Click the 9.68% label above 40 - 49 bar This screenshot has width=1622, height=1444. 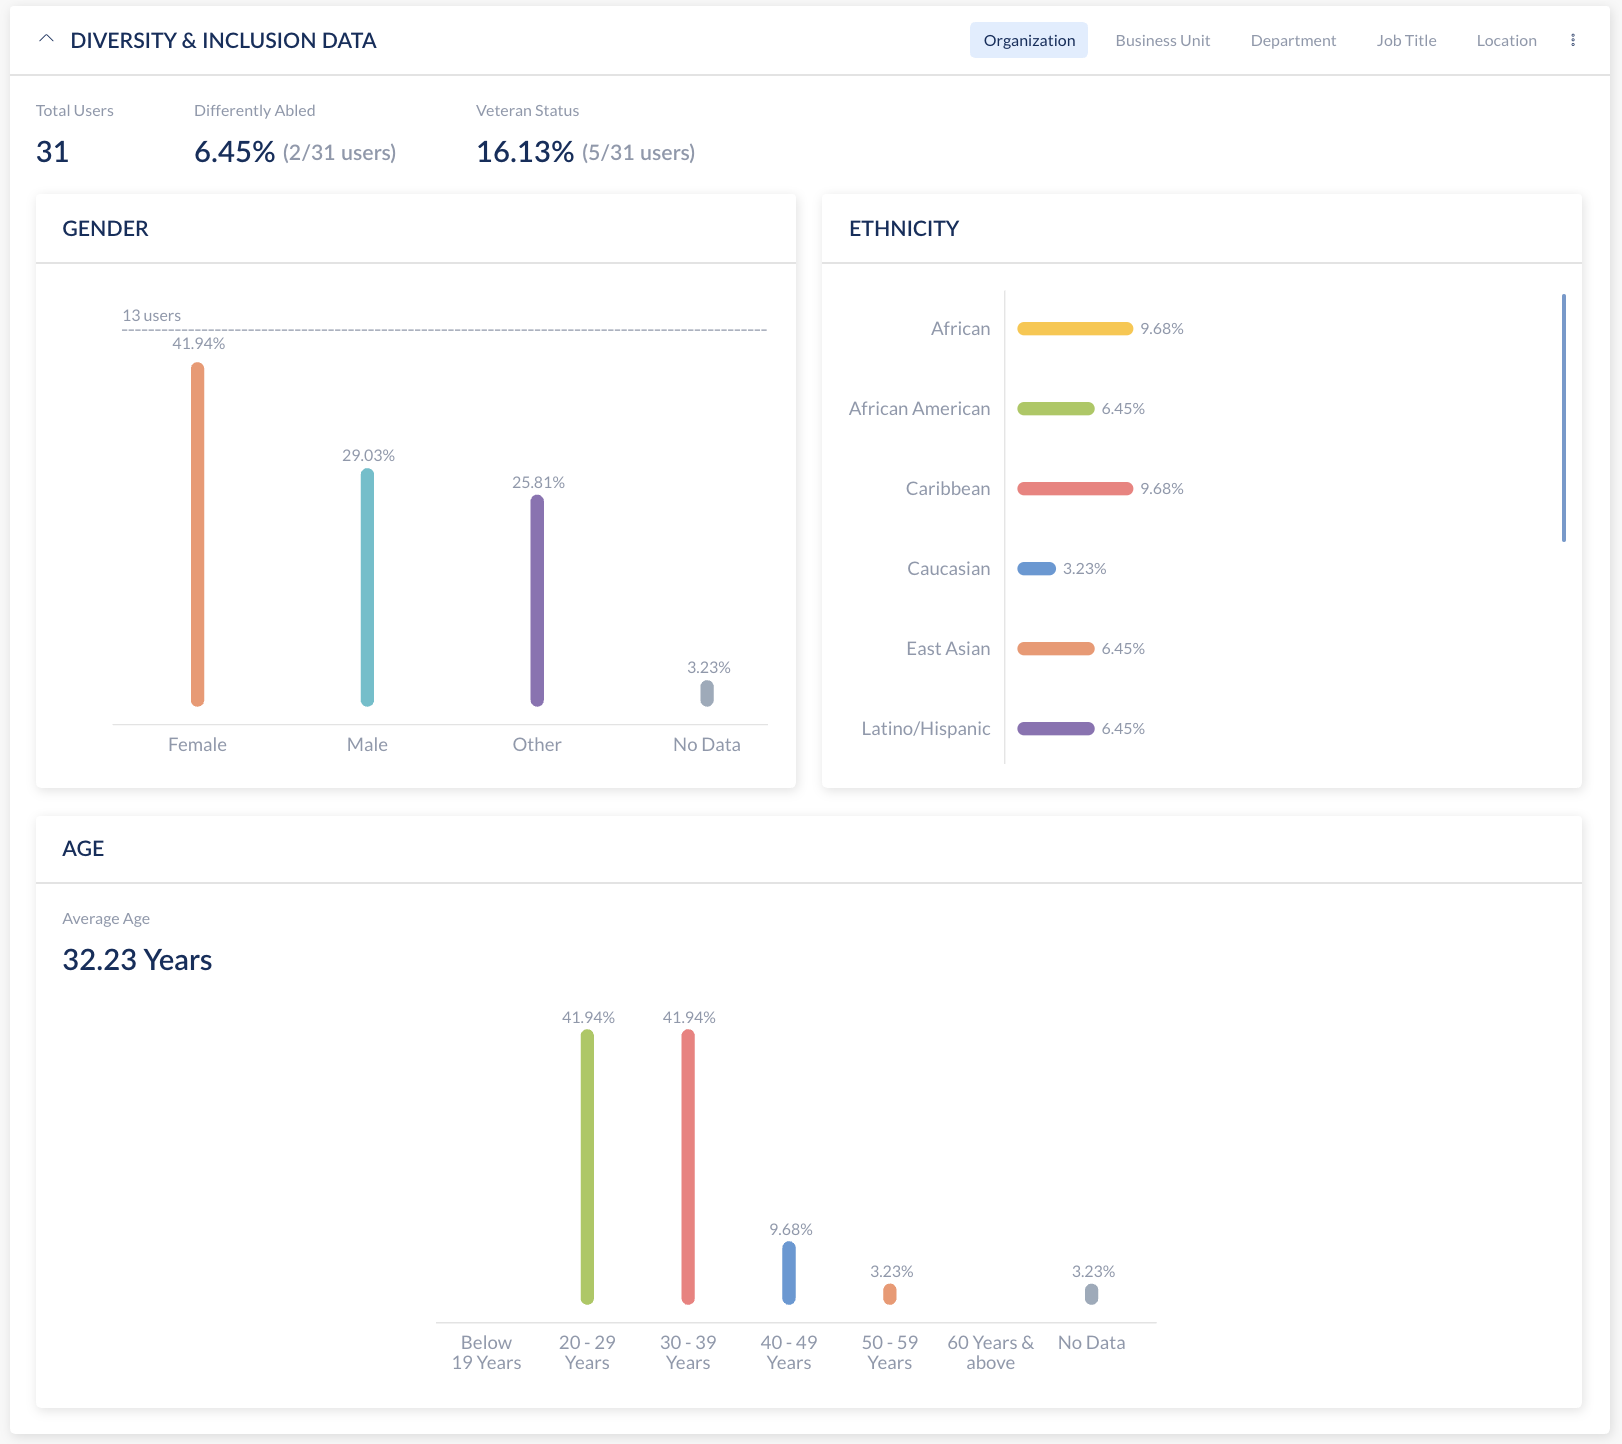tap(791, 1229)
